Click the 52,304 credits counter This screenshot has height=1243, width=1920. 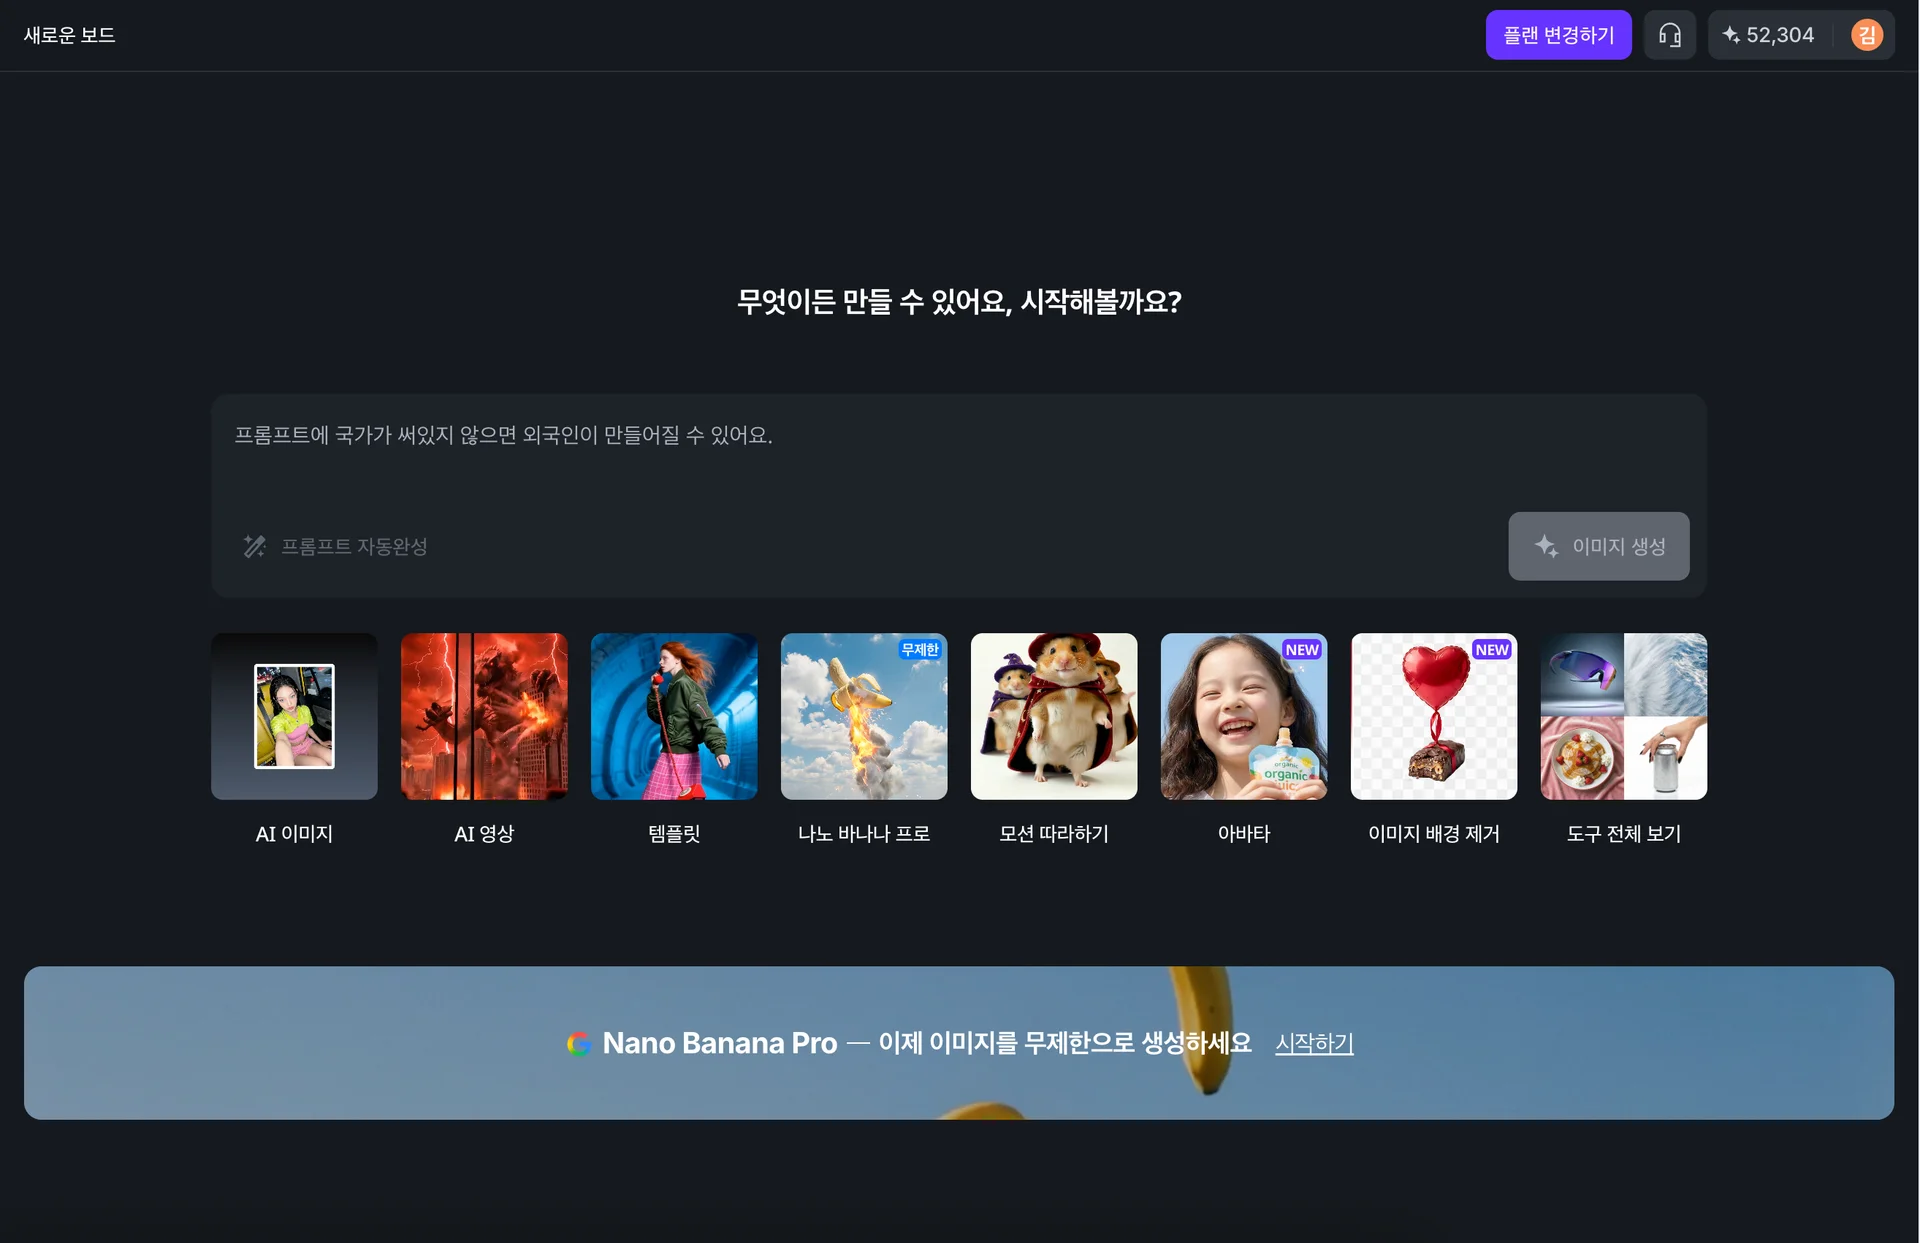click(1780, 35)
